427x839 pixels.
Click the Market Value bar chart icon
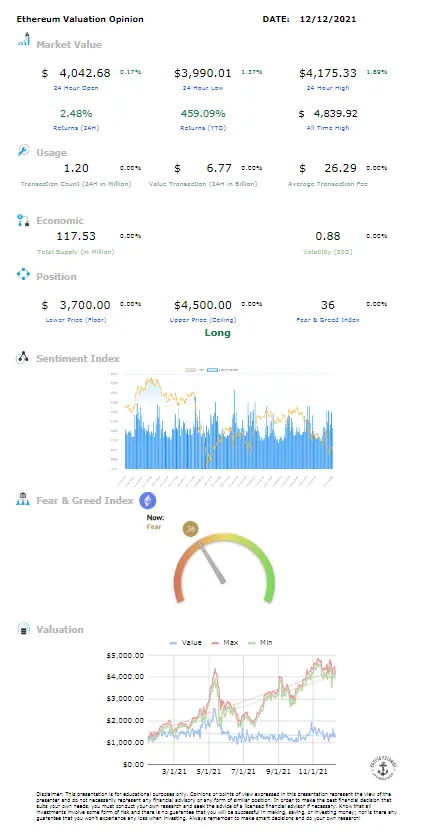pyautogui.click(x=24, y=40)
